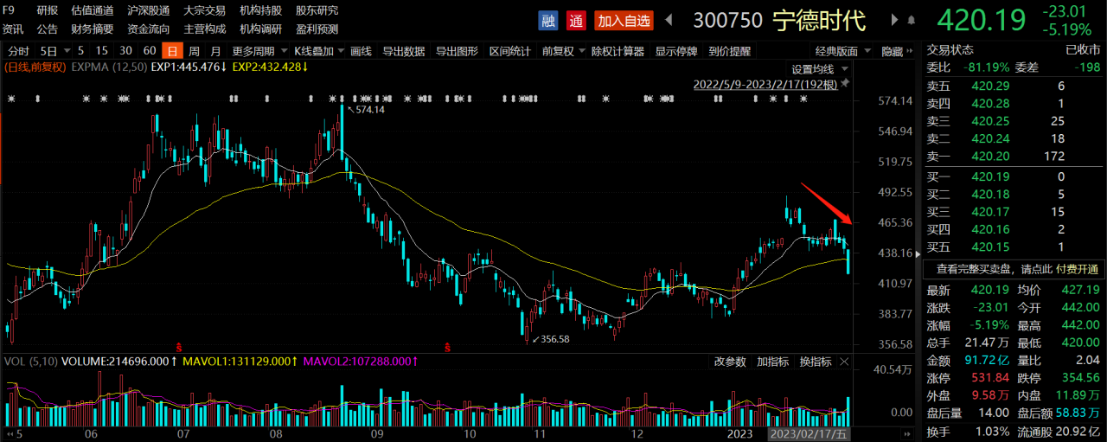
Task: Click the red S marker near July
Action: (x=179, y=347)
